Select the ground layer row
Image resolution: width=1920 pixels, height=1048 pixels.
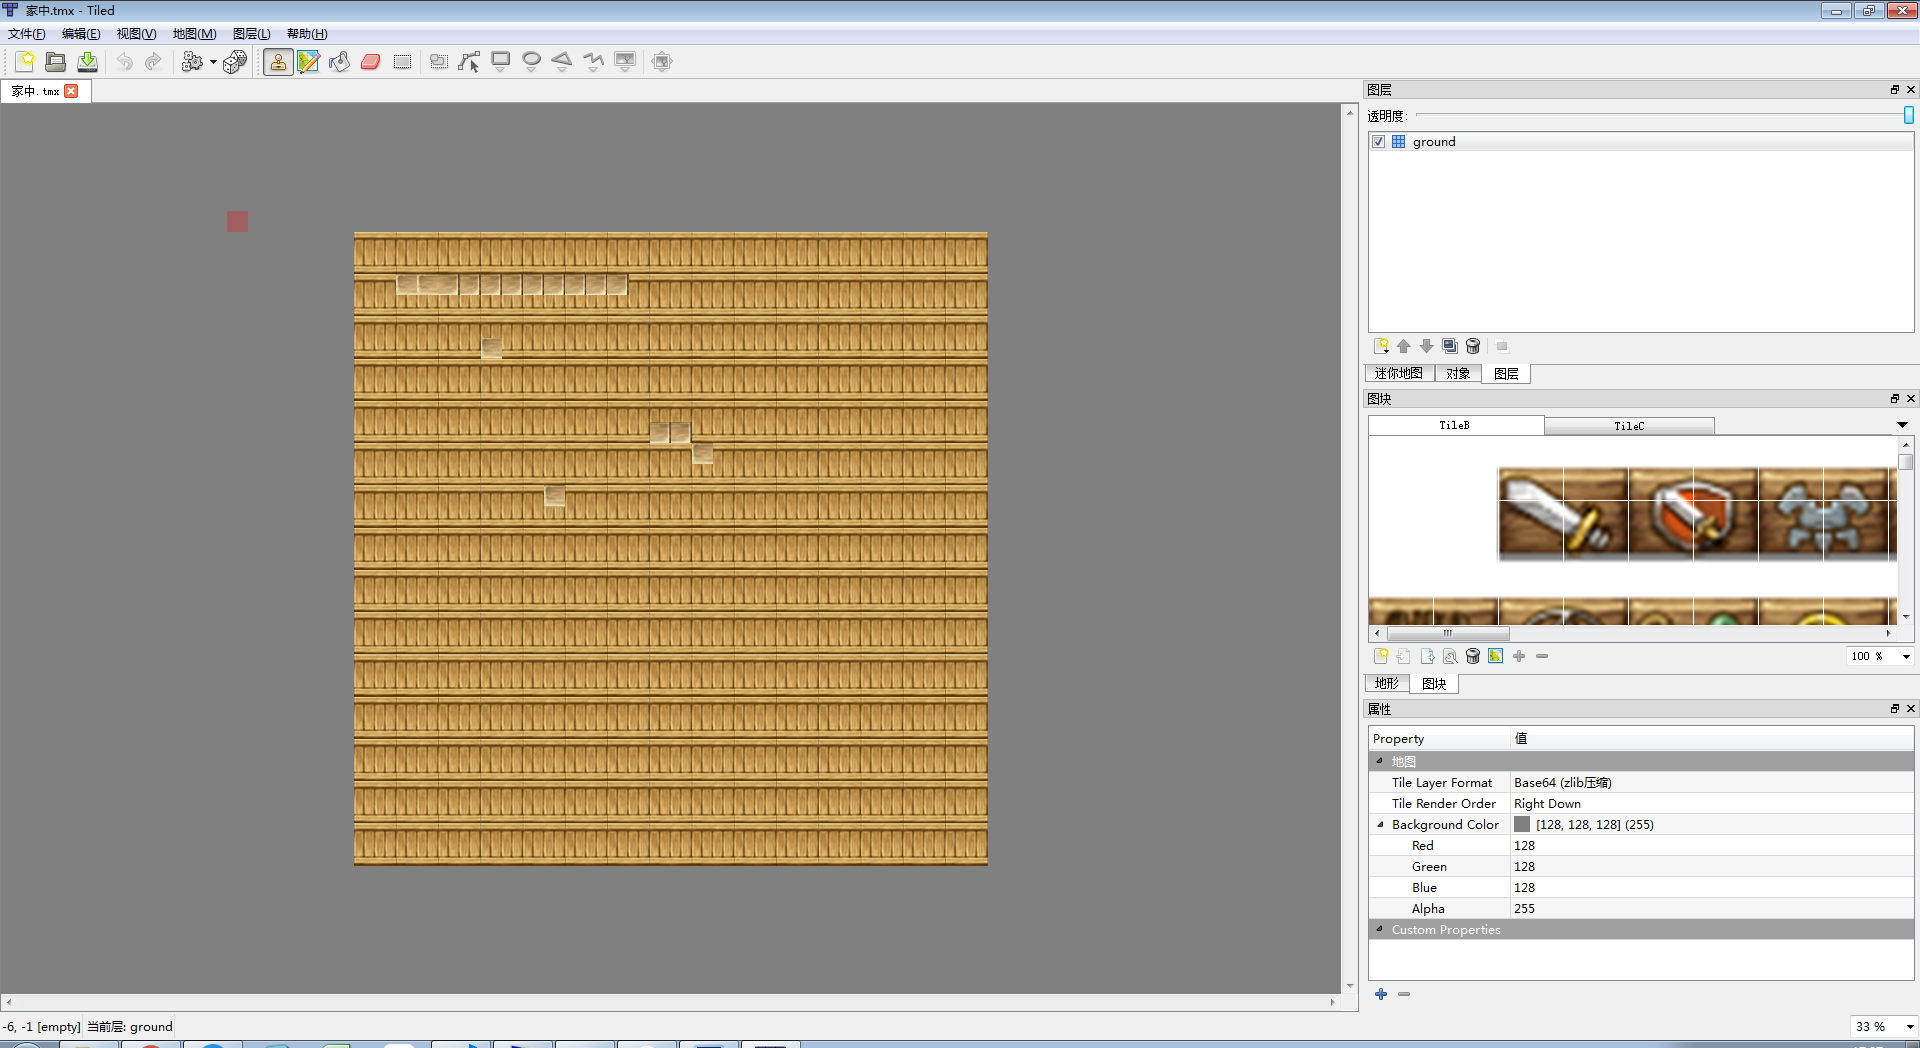click(1641, 142)
